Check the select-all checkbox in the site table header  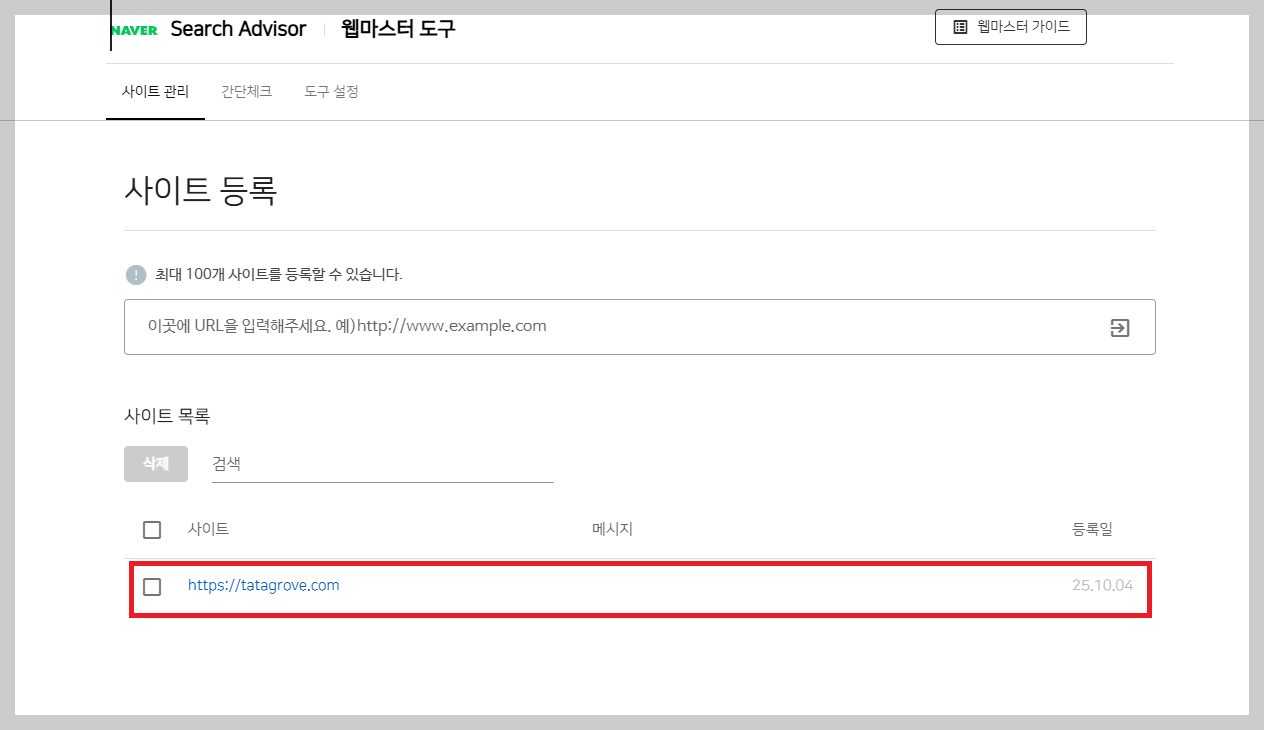(152, 529)
